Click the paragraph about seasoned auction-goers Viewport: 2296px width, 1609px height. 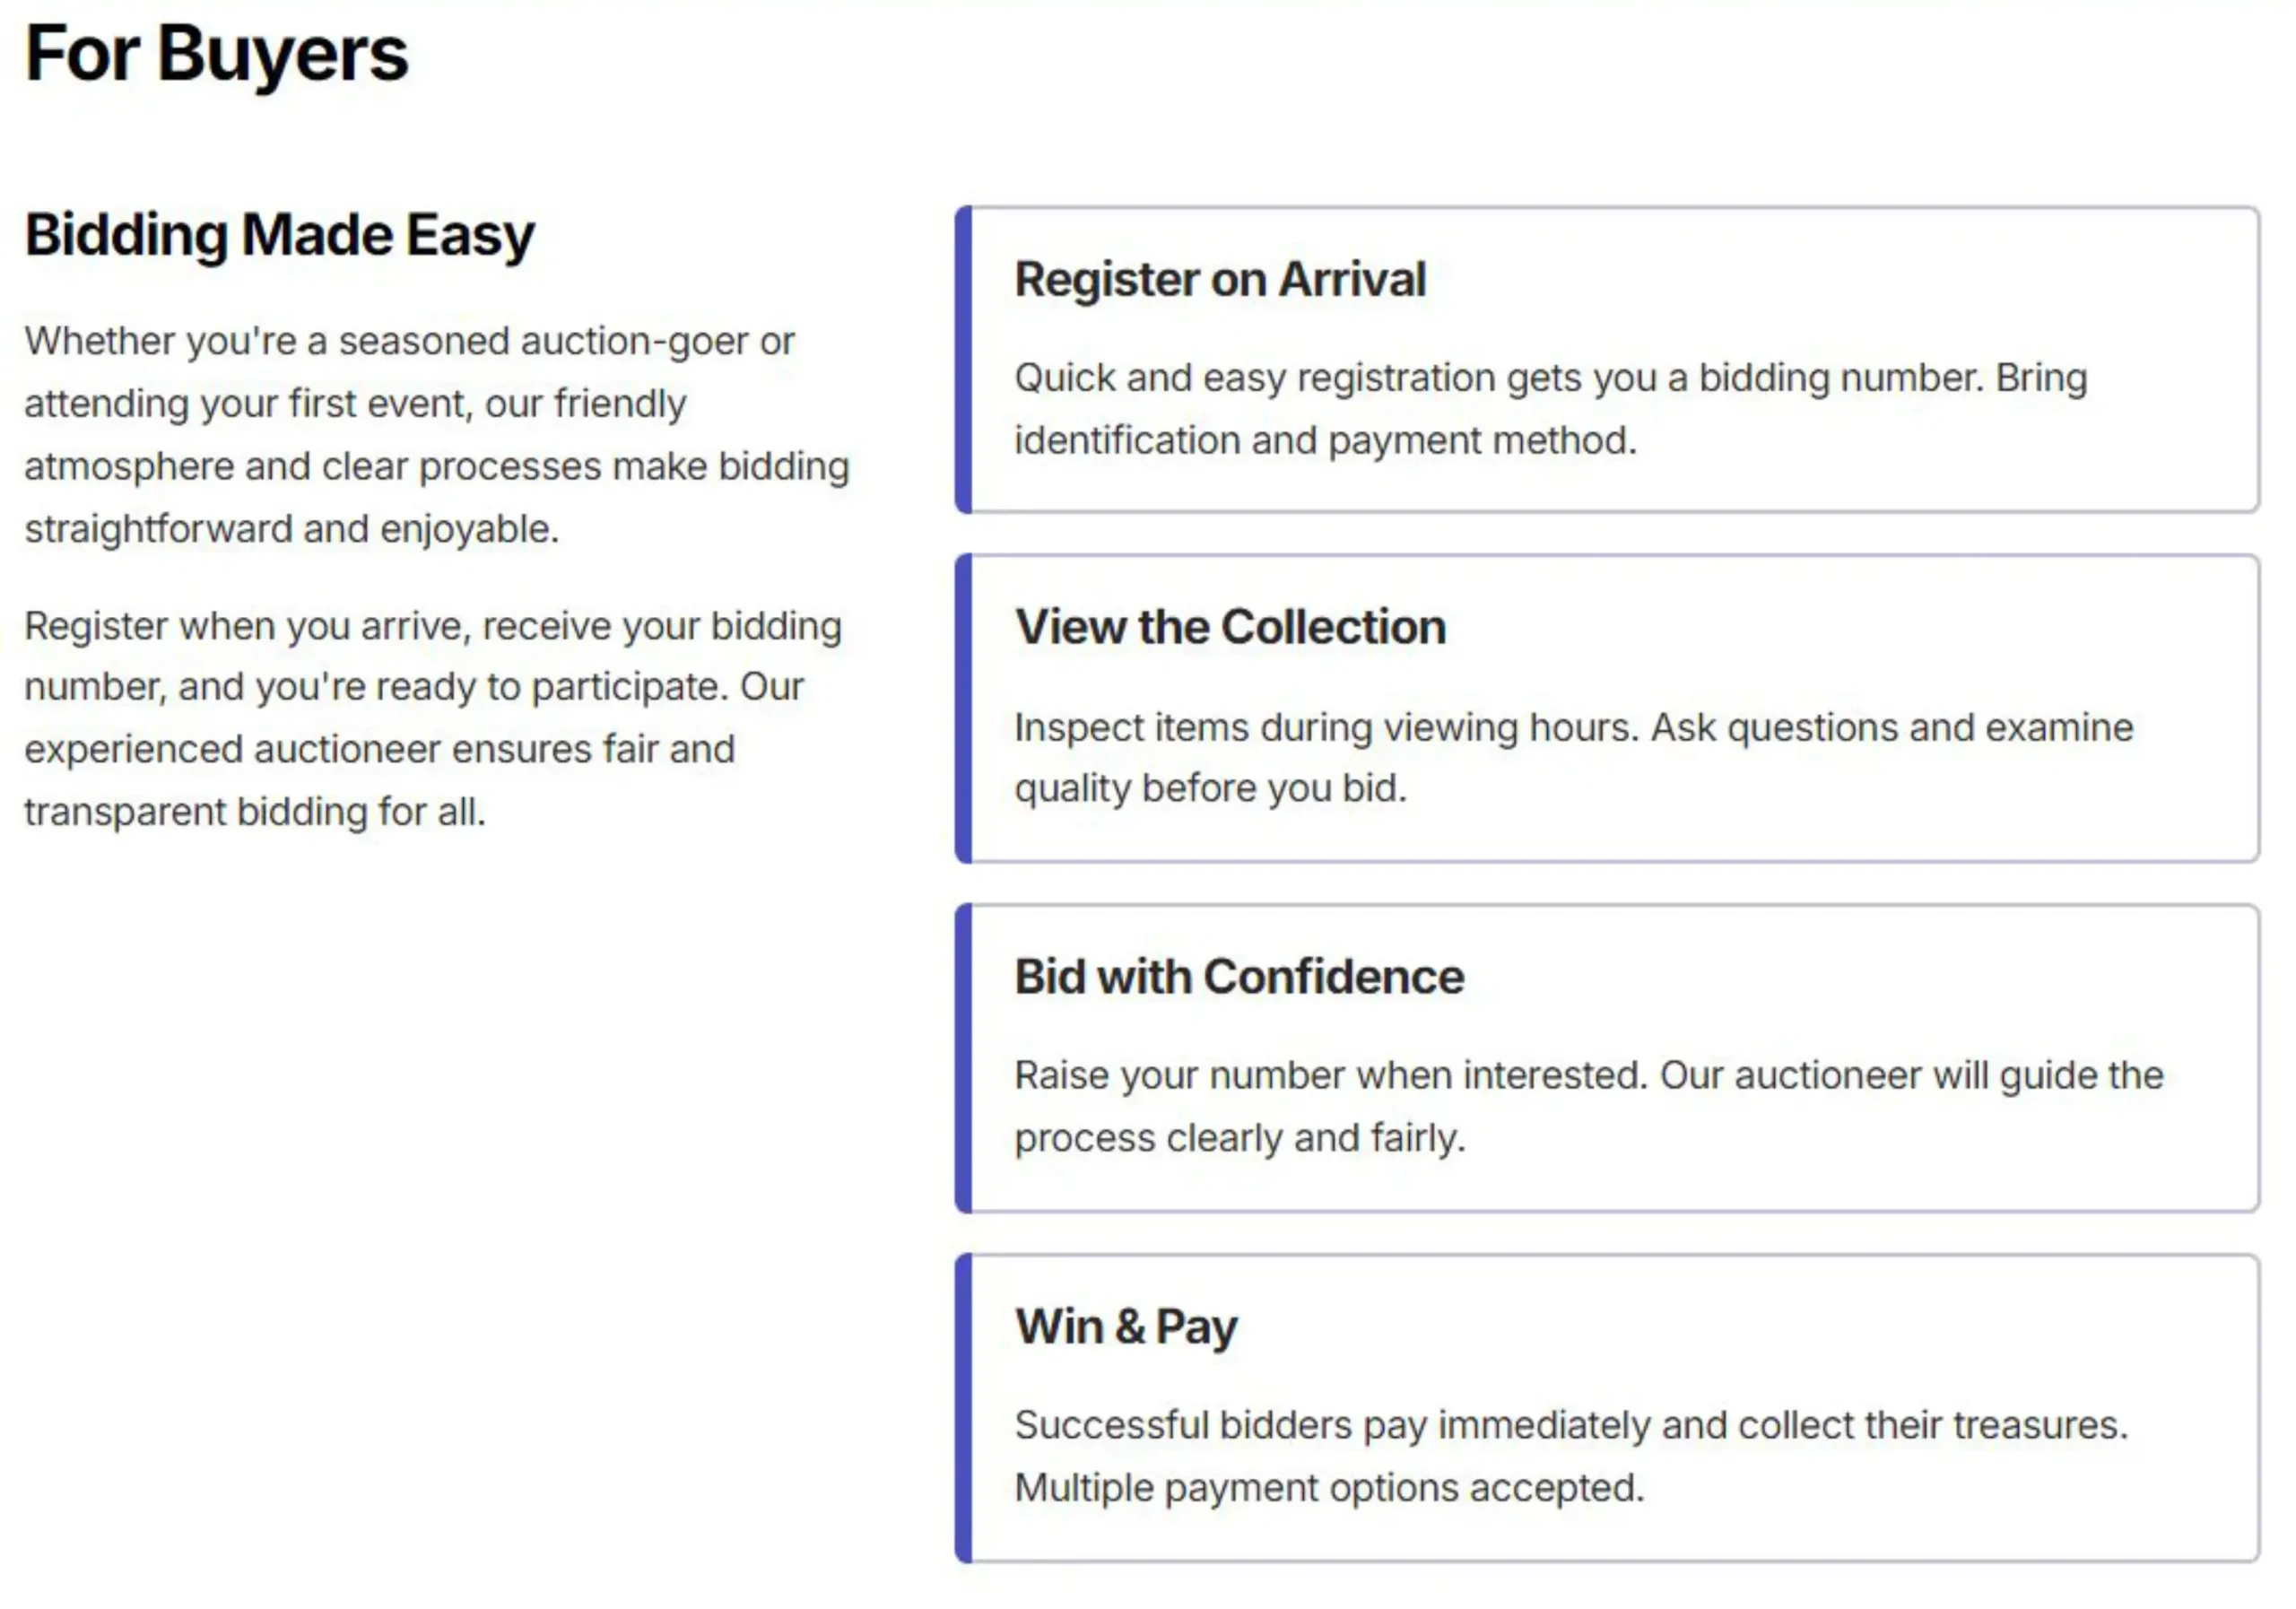point(436,435)
